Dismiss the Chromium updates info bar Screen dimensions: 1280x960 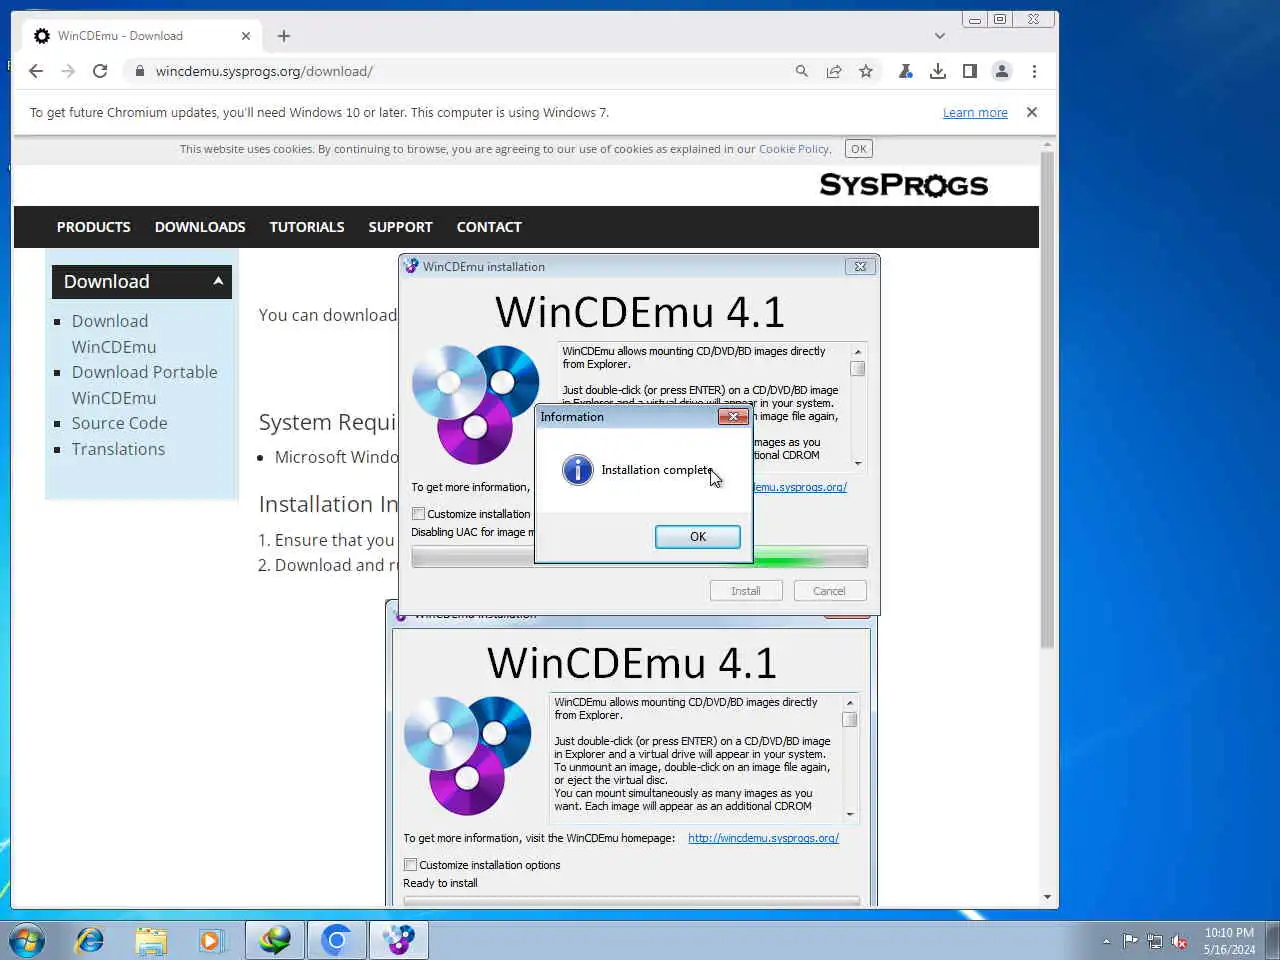point(1032,112)
